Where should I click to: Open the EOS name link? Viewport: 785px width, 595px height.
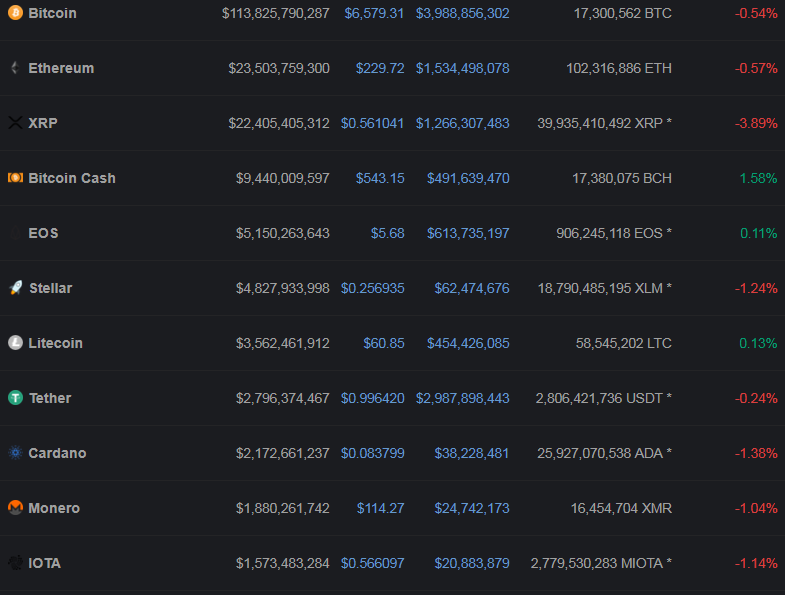click(43, 233)
